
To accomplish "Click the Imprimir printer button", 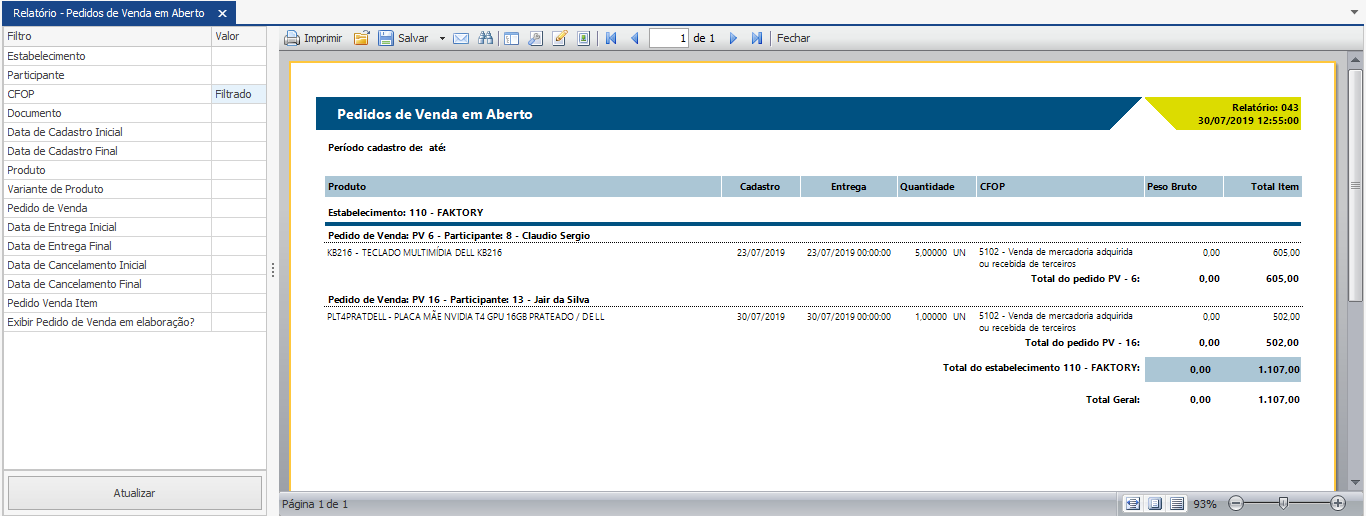I will (313, 38).
